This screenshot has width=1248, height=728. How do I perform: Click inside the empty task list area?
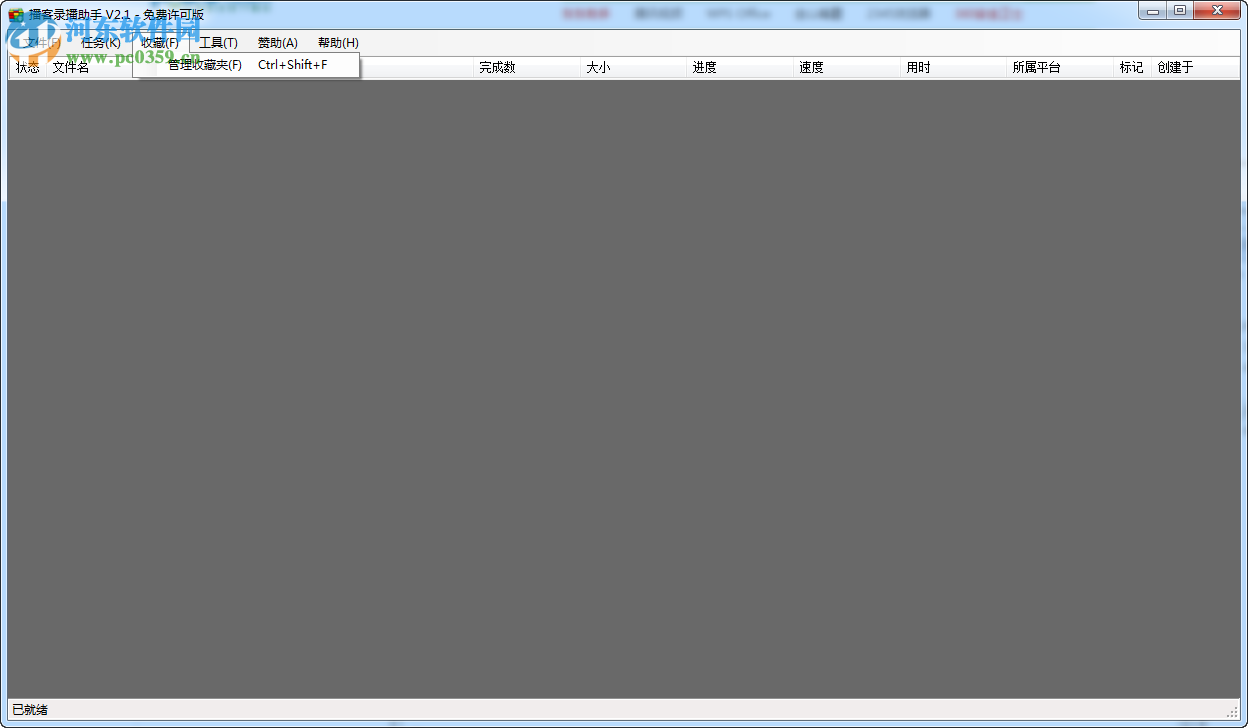point(620,400)
